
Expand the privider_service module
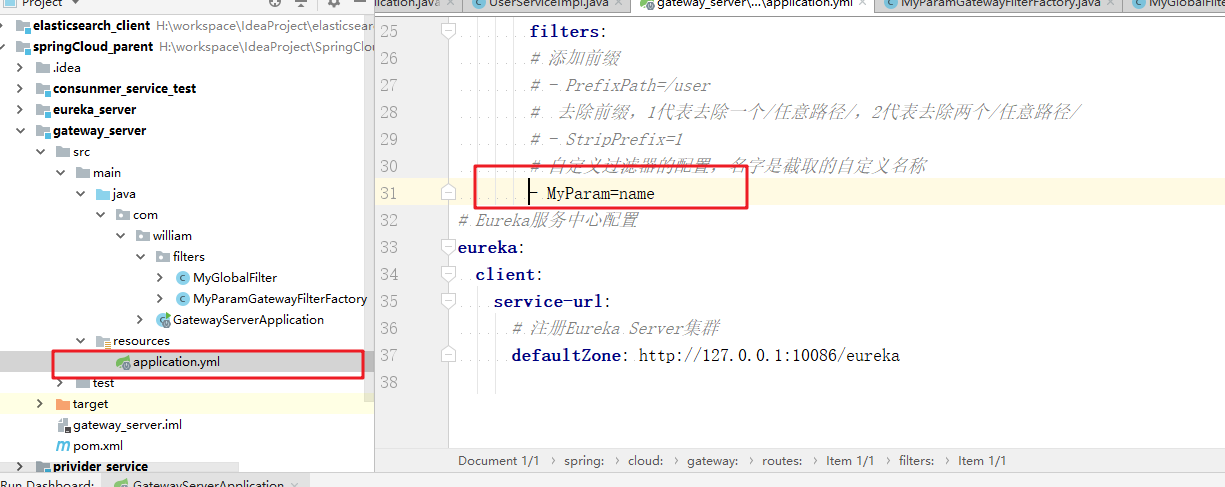click(x=20, y=467)
